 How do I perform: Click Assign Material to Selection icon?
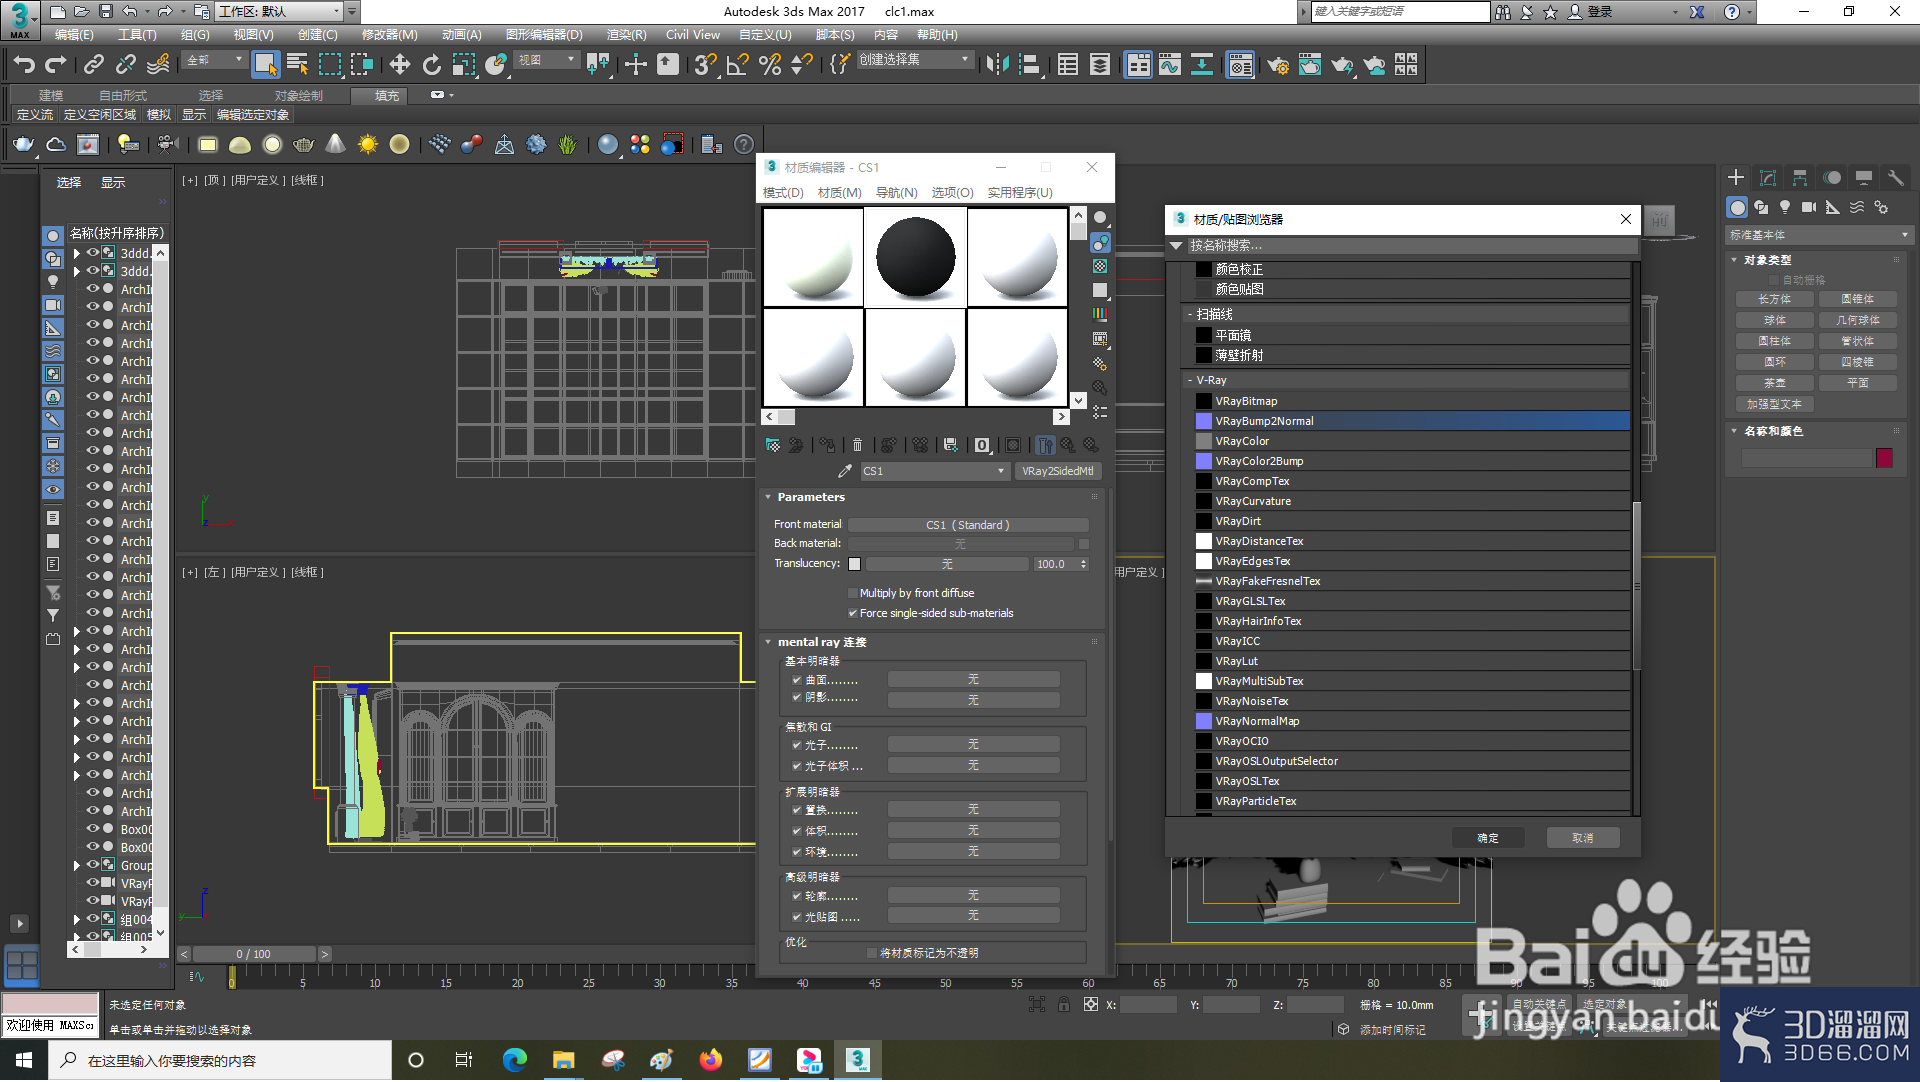pos(827,445)
